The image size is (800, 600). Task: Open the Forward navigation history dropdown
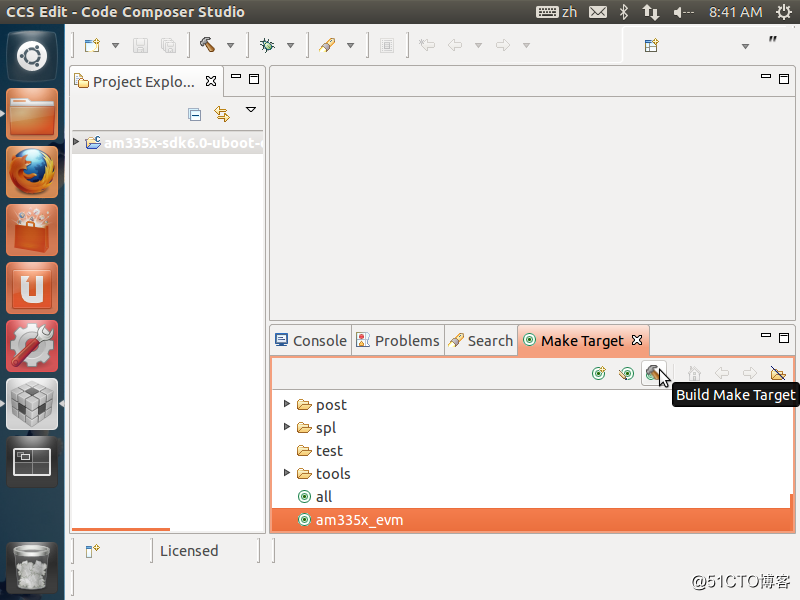pos(527,45)
